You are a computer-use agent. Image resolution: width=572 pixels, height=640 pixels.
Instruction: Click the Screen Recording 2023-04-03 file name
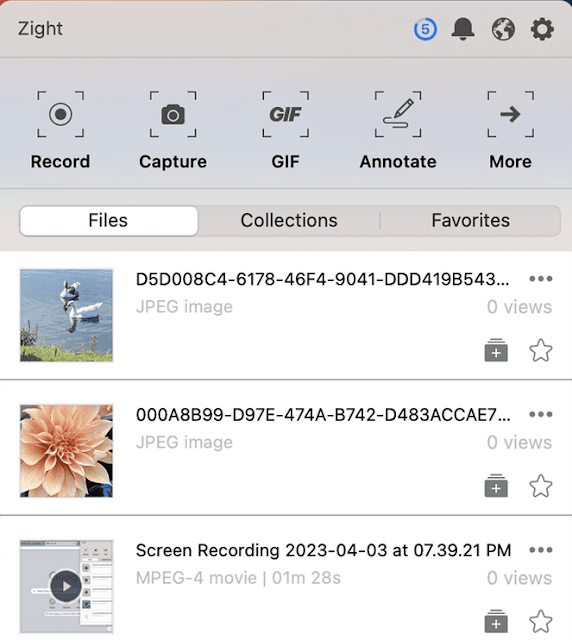pyautogui.click(x=323, y=551)
